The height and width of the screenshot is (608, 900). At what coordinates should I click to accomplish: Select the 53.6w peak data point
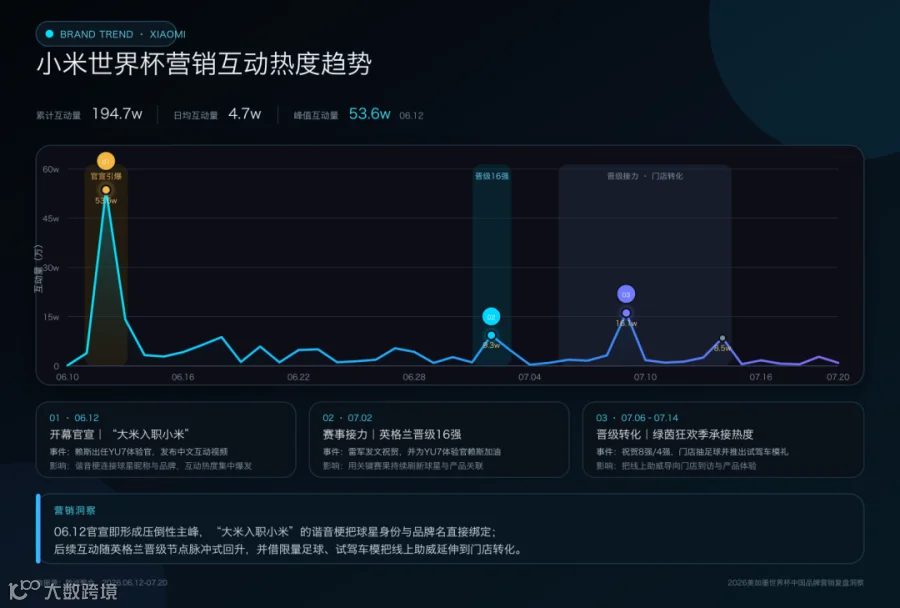coord(106,189)
